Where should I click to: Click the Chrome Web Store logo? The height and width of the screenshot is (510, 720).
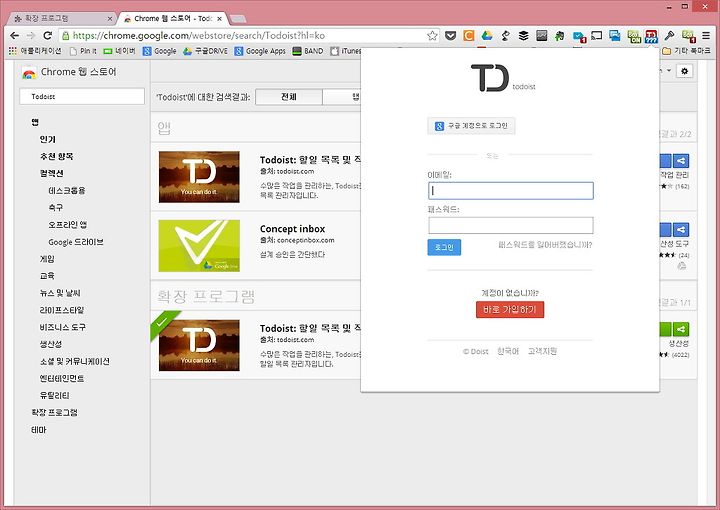28,72
